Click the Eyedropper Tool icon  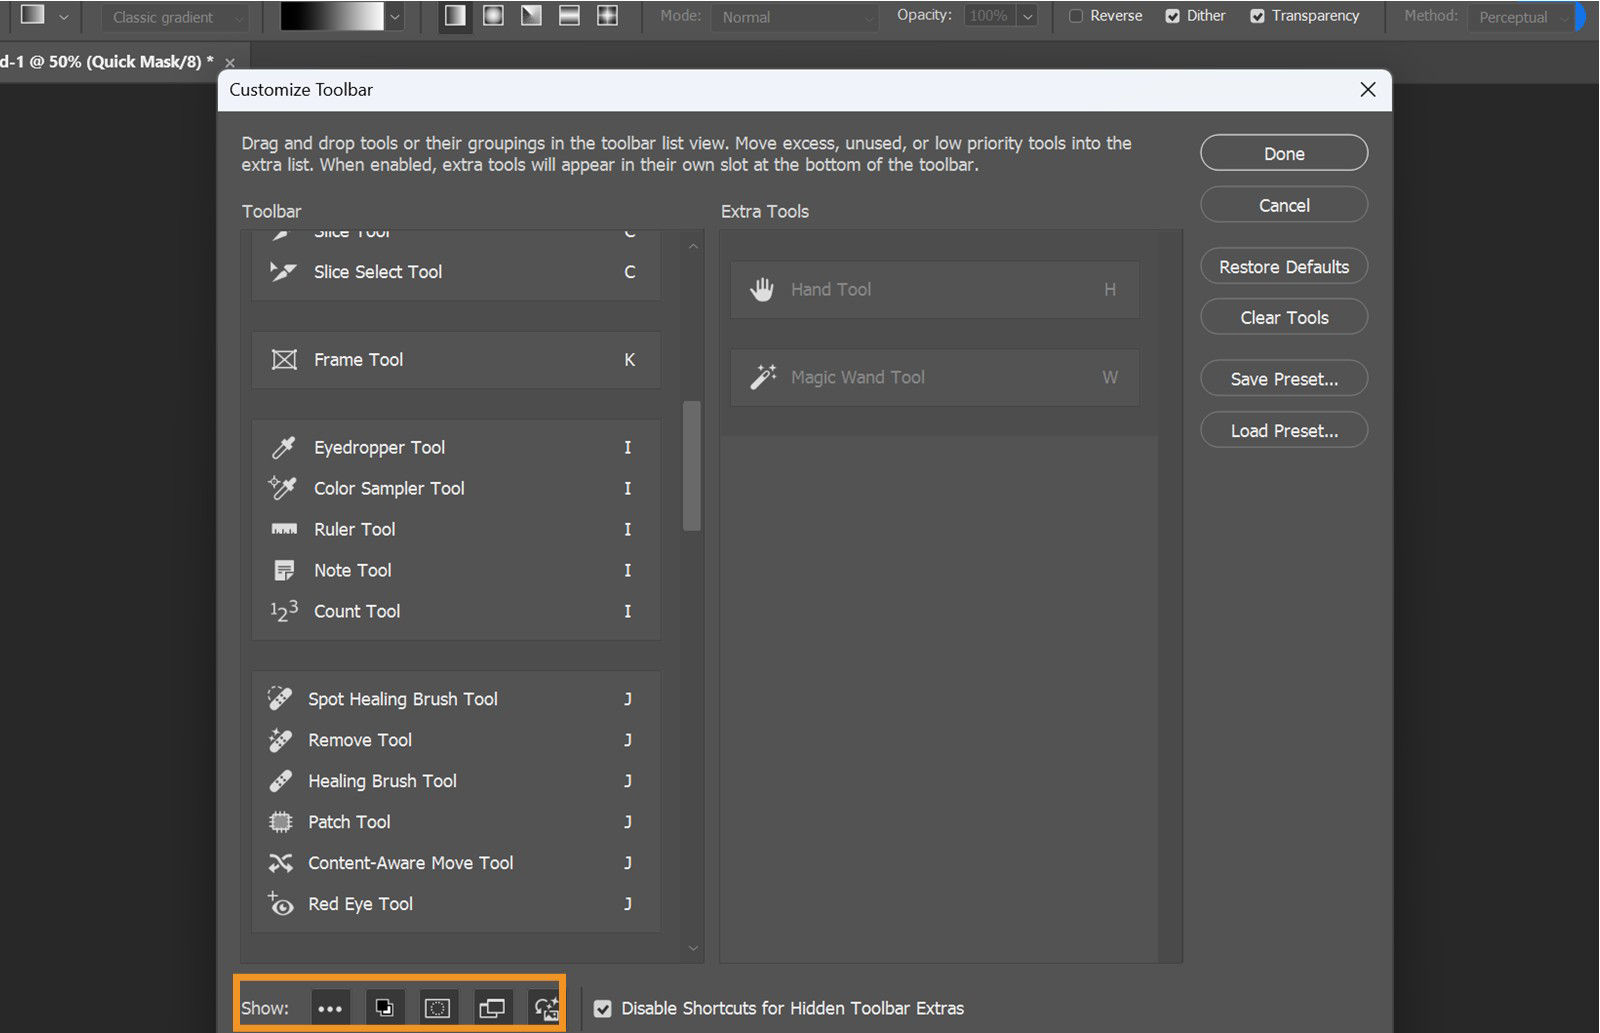283,447
